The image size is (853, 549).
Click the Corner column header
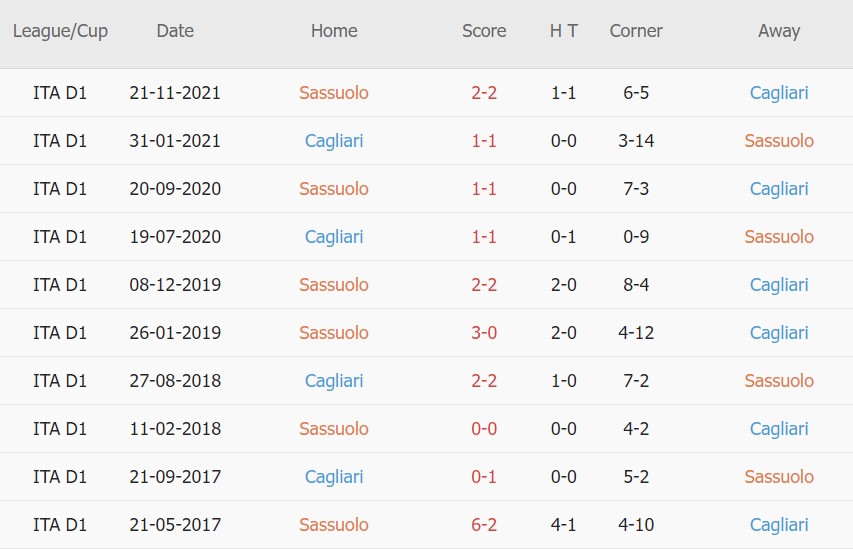click(x=636, y=31)
